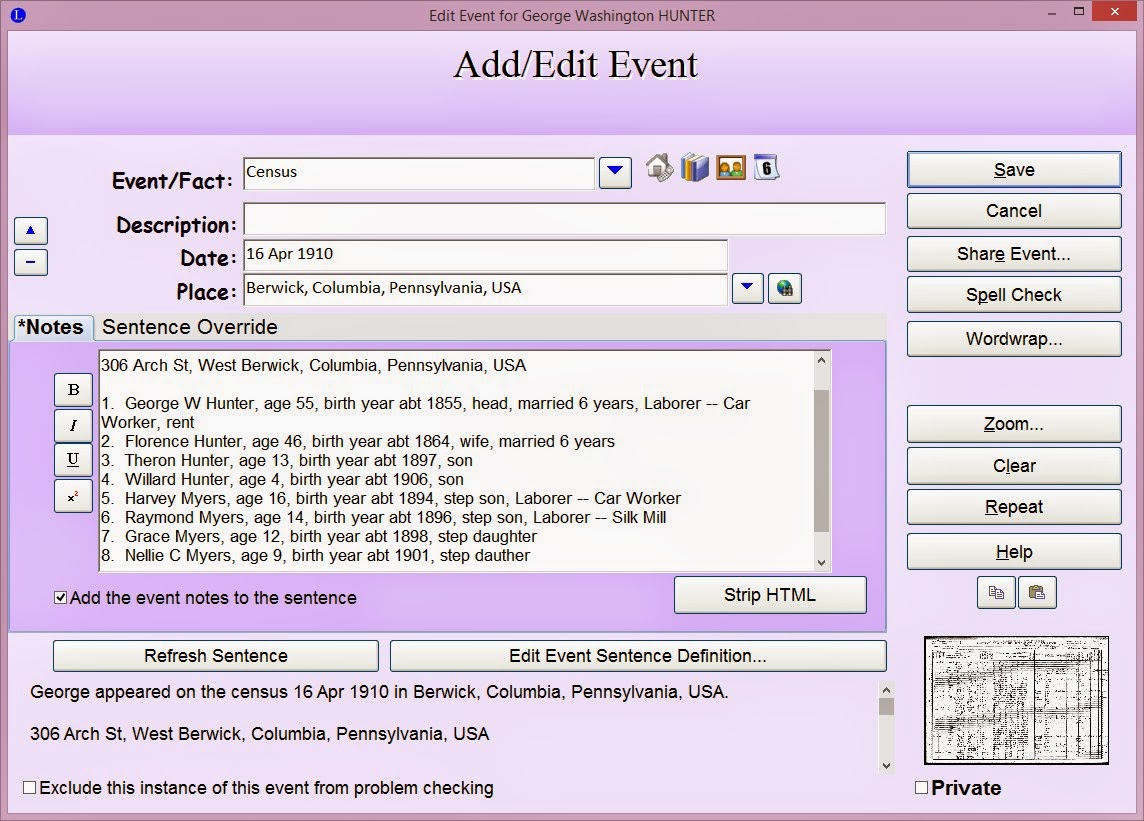Viewport: 1144px width, 821px height.
Task: Click the minus button left of Date
Action: [31, 262]
